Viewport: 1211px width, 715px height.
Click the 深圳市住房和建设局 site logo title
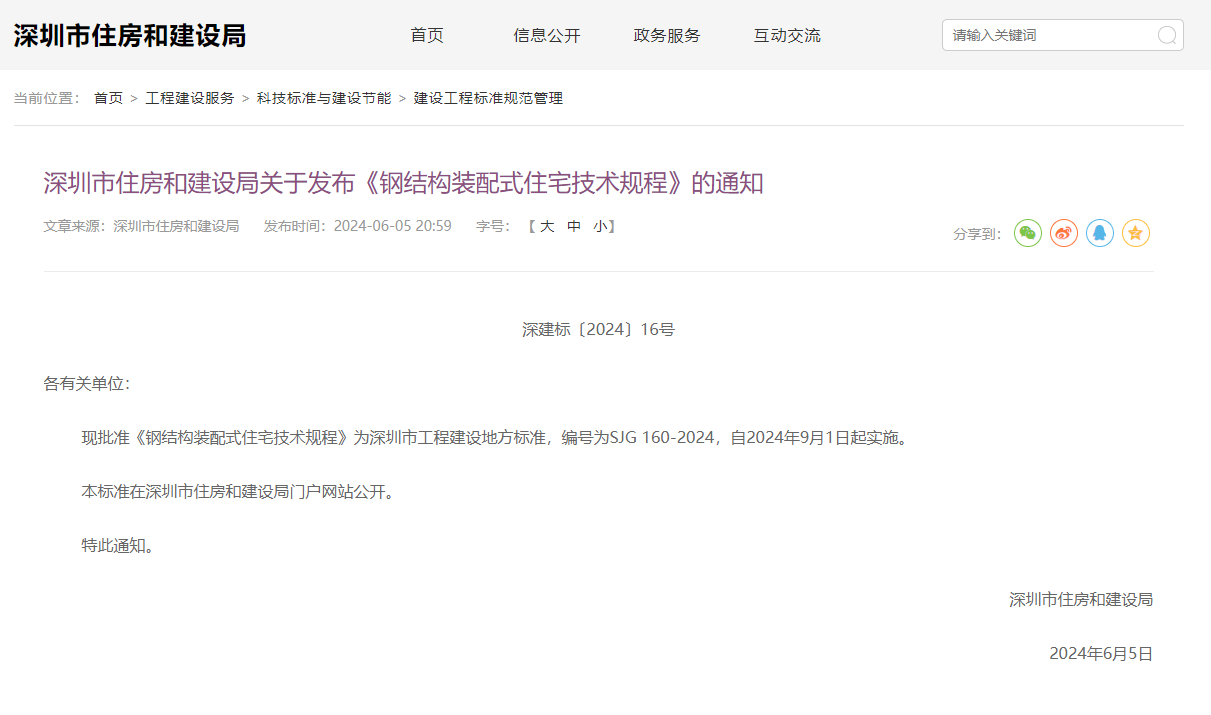[129, 36]
